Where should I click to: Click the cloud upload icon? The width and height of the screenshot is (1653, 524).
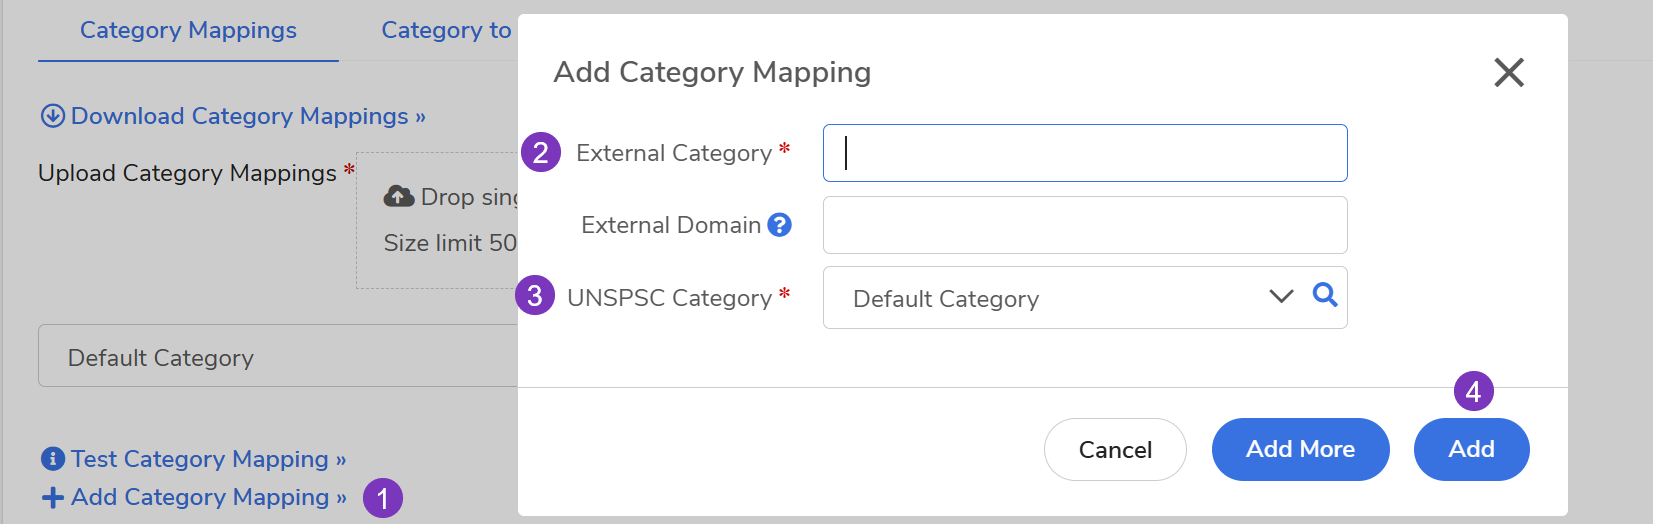399,196
